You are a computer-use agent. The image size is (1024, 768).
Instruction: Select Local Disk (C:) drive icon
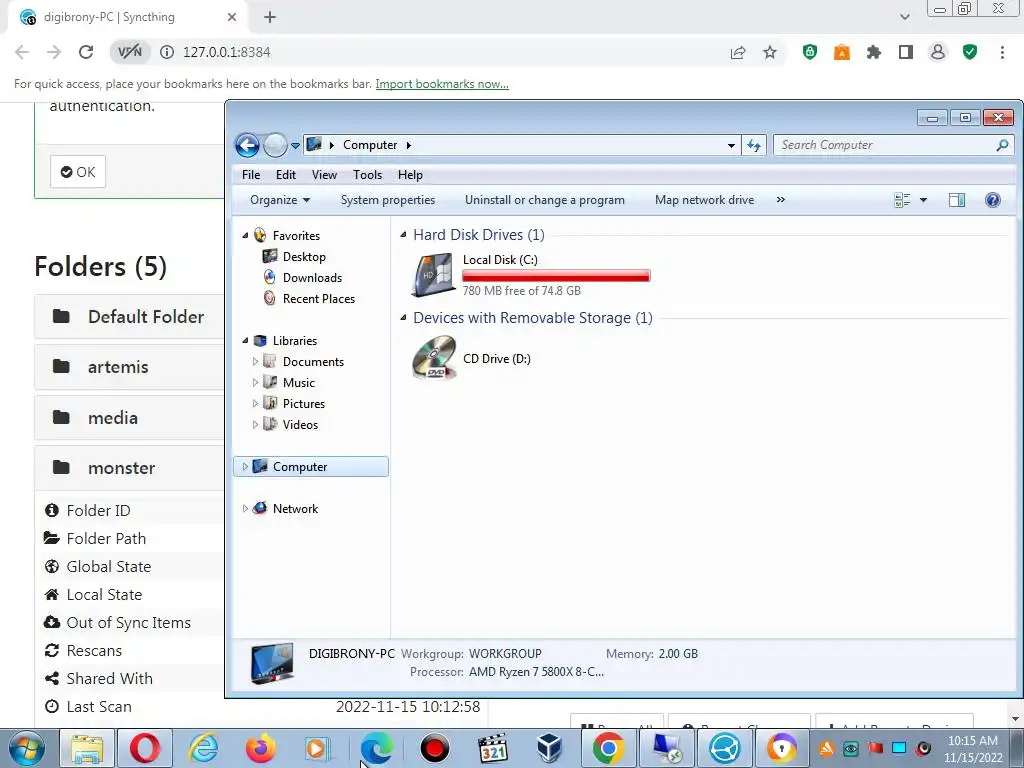click(x=434, y=274)
